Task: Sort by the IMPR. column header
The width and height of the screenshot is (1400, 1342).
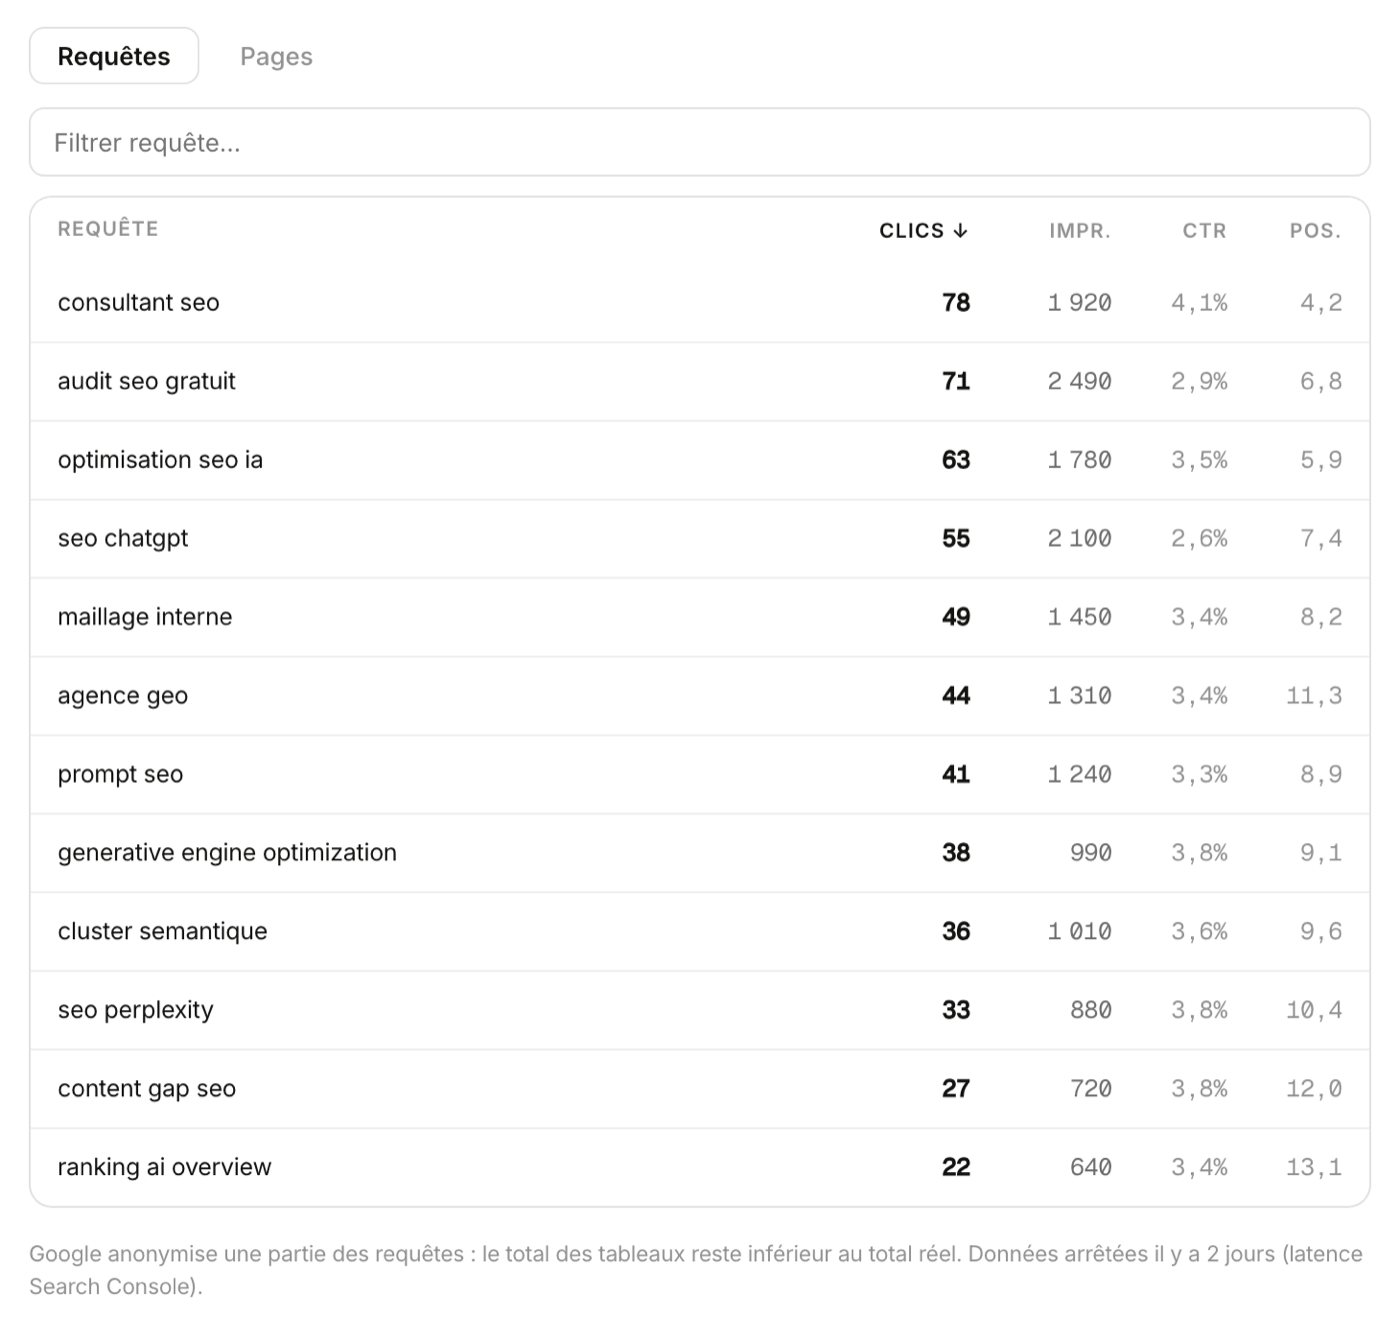Action: click(x=1080, y=231)
